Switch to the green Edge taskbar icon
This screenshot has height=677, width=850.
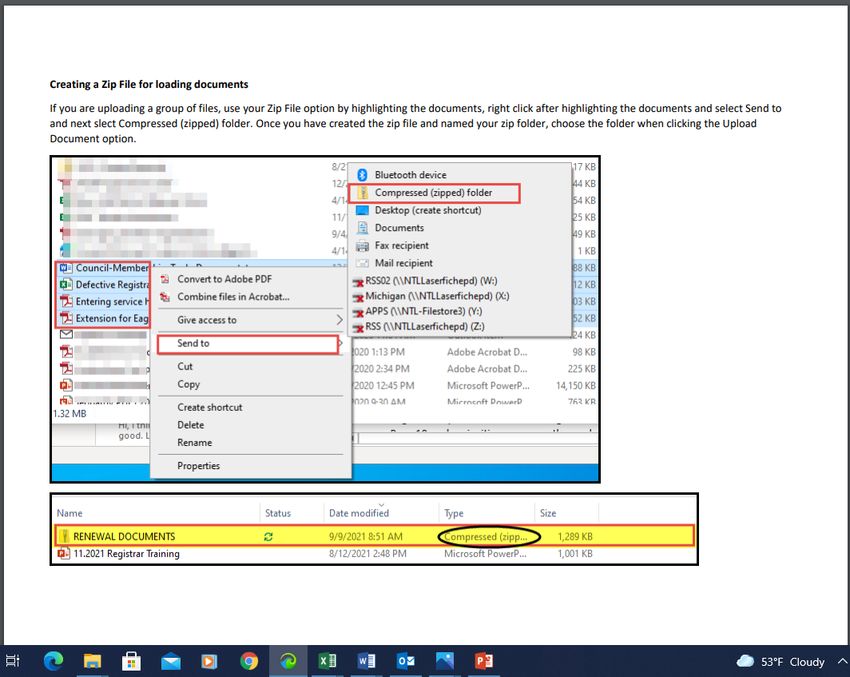(288, 661)
